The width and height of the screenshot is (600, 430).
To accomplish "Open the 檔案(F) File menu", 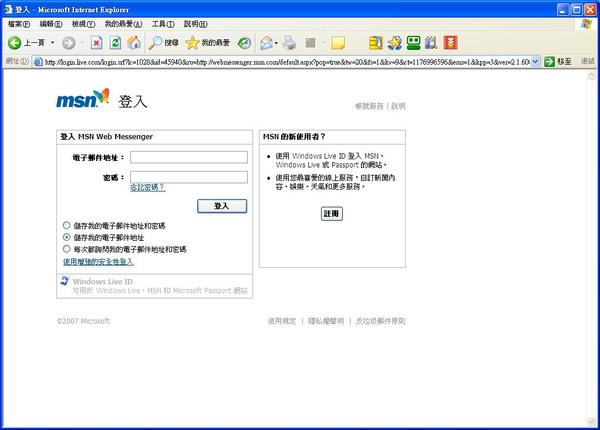I will pyautogui.click(x=19, y=24).
